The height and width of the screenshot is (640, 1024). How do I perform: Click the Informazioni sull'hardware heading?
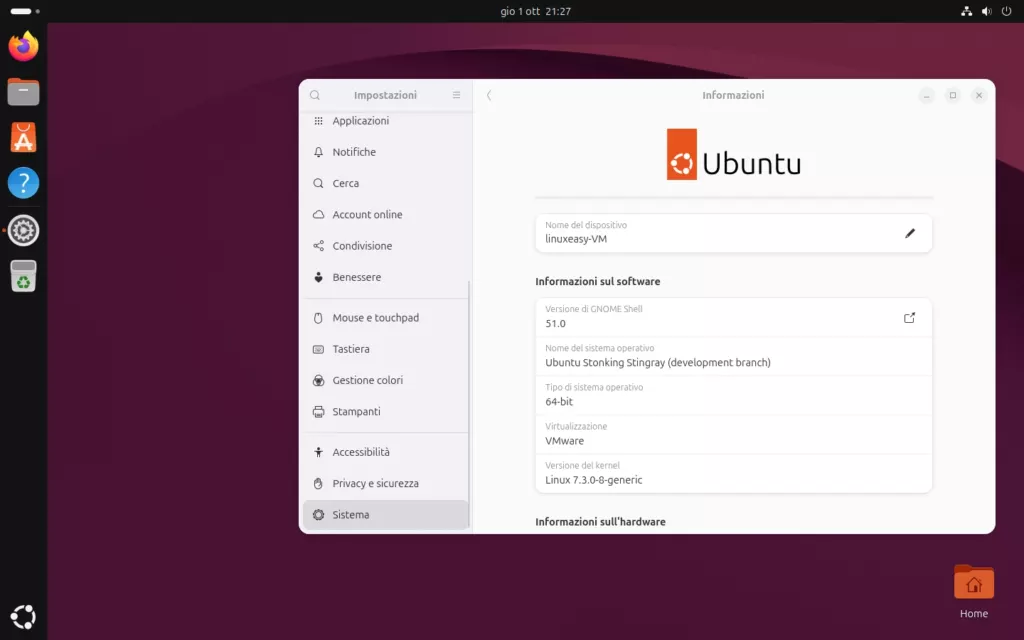click(x=600, y=522)
